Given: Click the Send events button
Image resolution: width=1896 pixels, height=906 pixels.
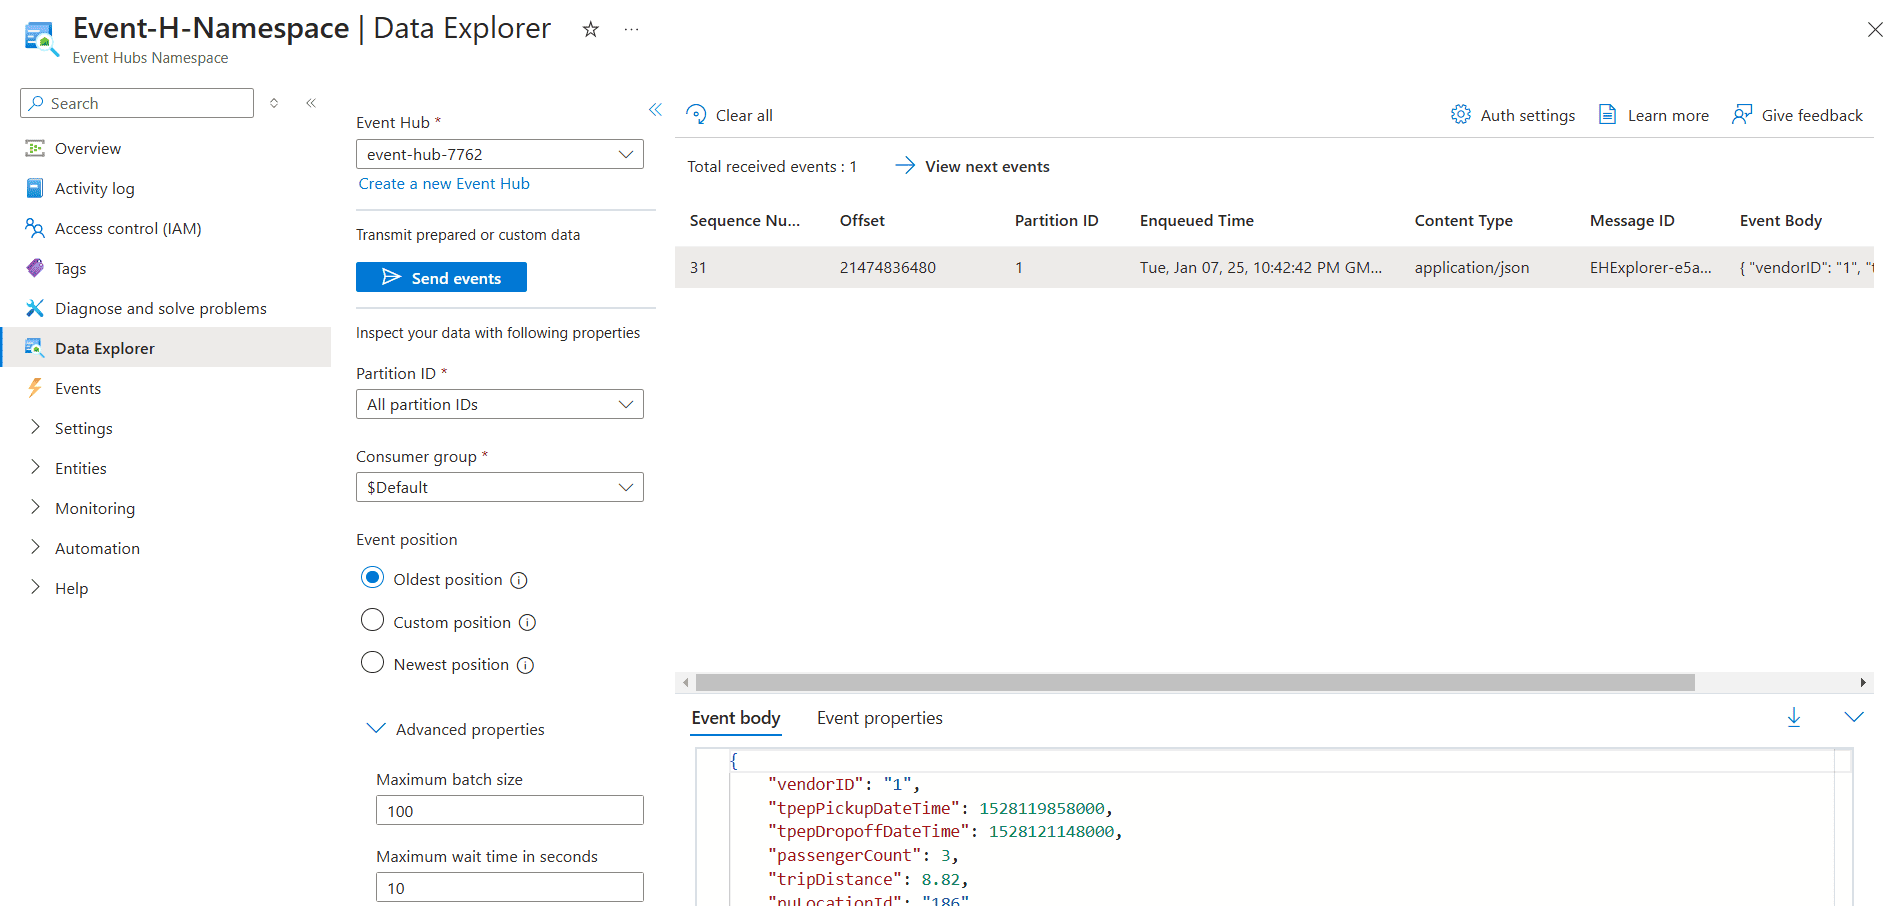Looking at the screenshot, I should click(x=441, y=277).
